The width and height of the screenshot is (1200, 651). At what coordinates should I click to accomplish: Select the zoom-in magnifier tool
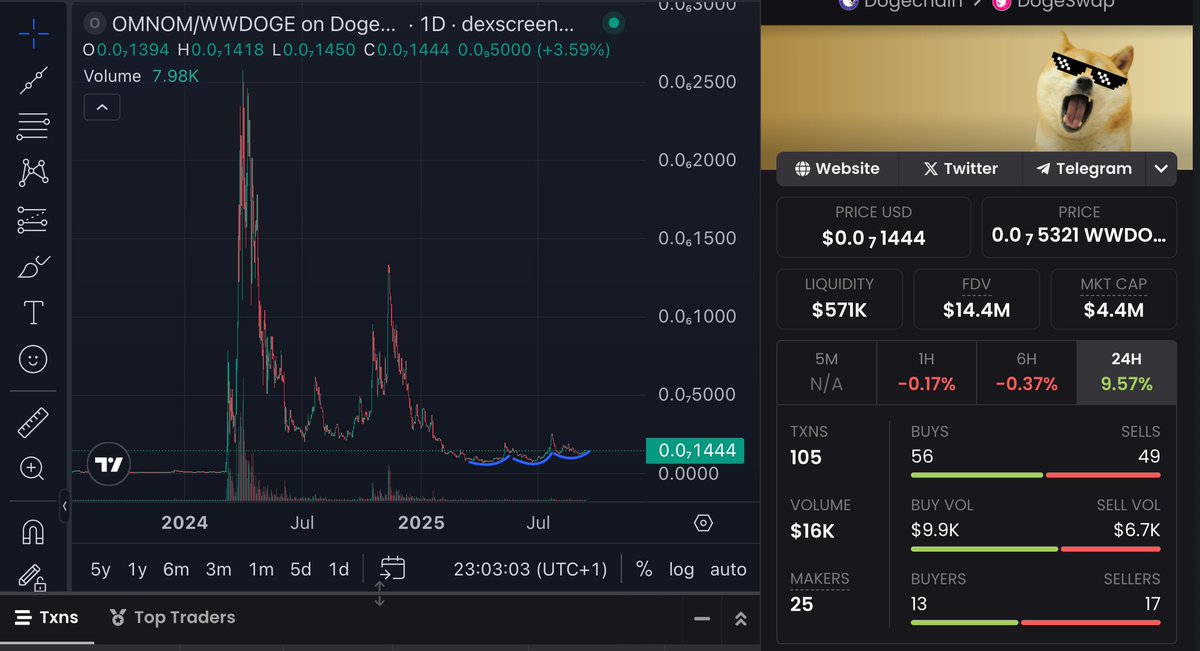(x=32, y=468)
